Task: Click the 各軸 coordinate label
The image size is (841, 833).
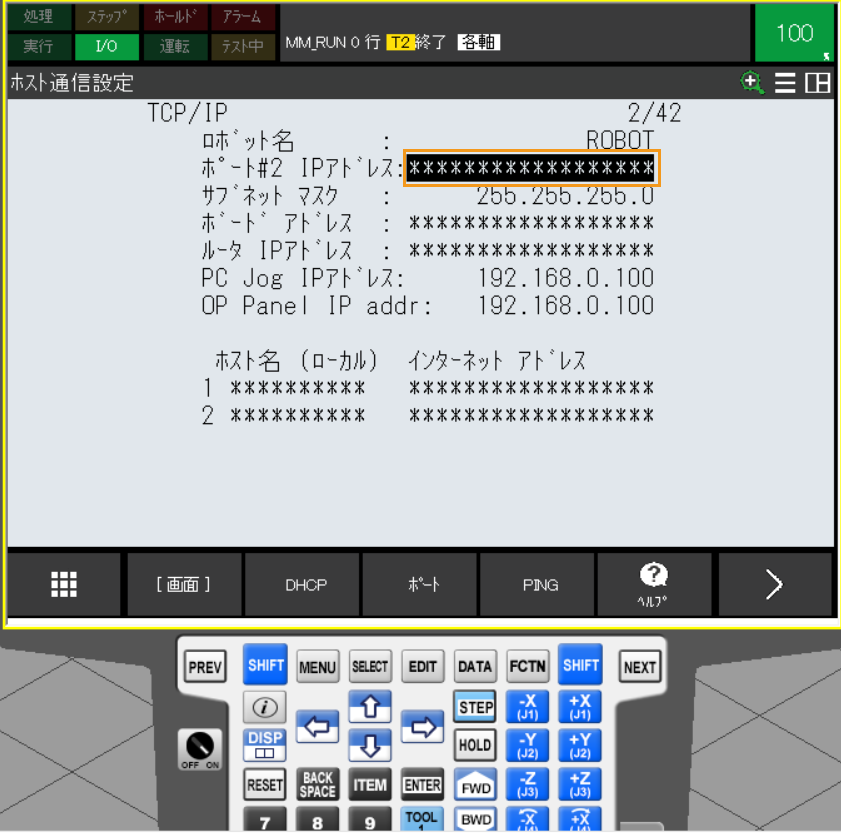Action: pyautogui.click(x=479, y=42)
